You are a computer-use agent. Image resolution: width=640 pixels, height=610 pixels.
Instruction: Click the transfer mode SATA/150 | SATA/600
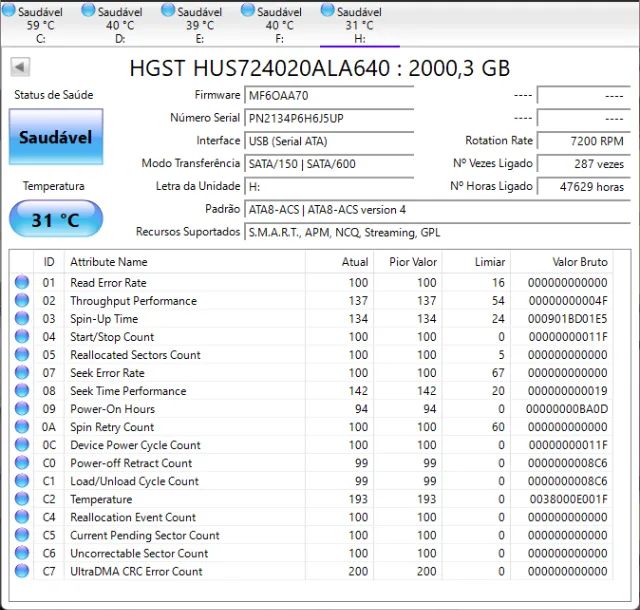[329, 164]
